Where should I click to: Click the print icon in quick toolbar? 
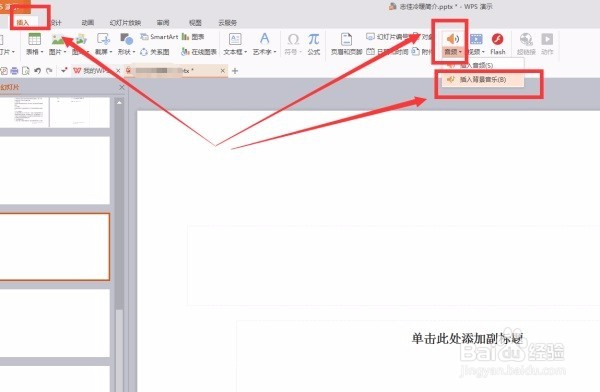(x=14, y=71)
